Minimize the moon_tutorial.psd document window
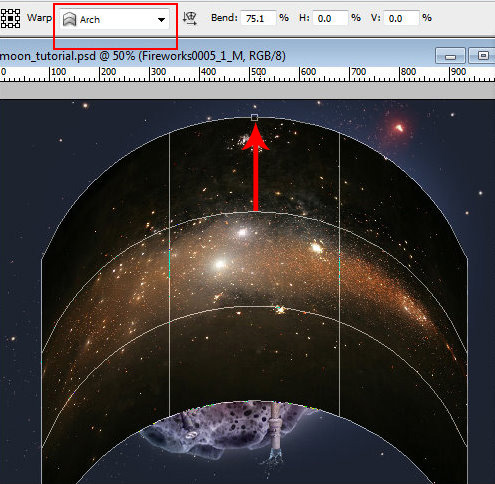This screenshot has width=495, height=484. pos(450,56)
